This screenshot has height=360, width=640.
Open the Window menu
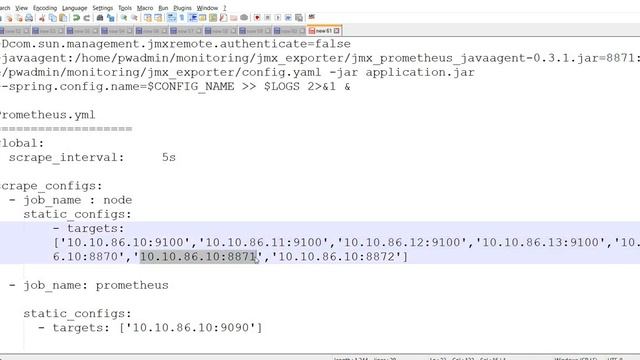pos(207,8)
